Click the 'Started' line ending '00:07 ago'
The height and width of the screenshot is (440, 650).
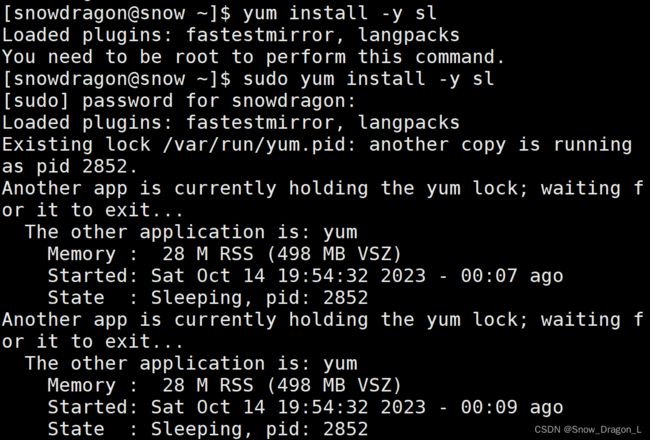point(306,276)
